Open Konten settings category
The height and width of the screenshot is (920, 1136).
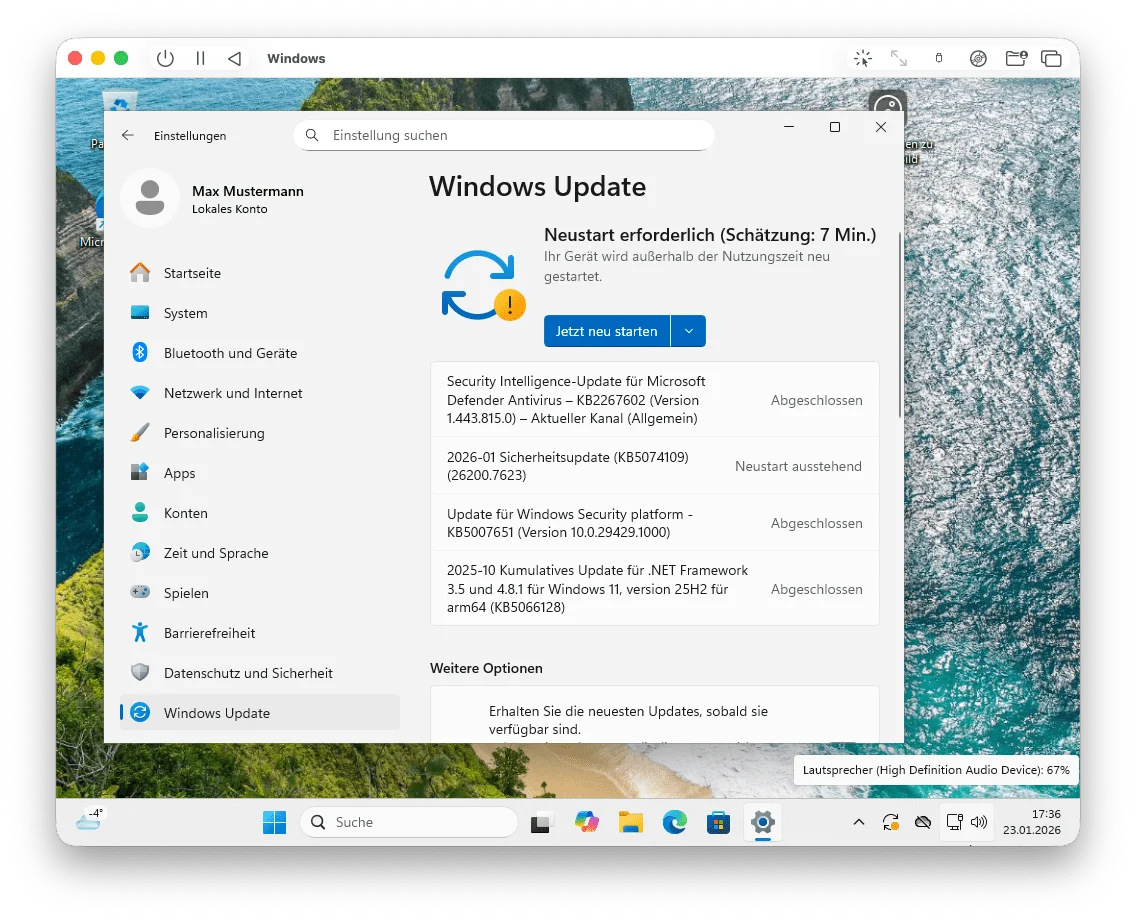pos(259,513)
